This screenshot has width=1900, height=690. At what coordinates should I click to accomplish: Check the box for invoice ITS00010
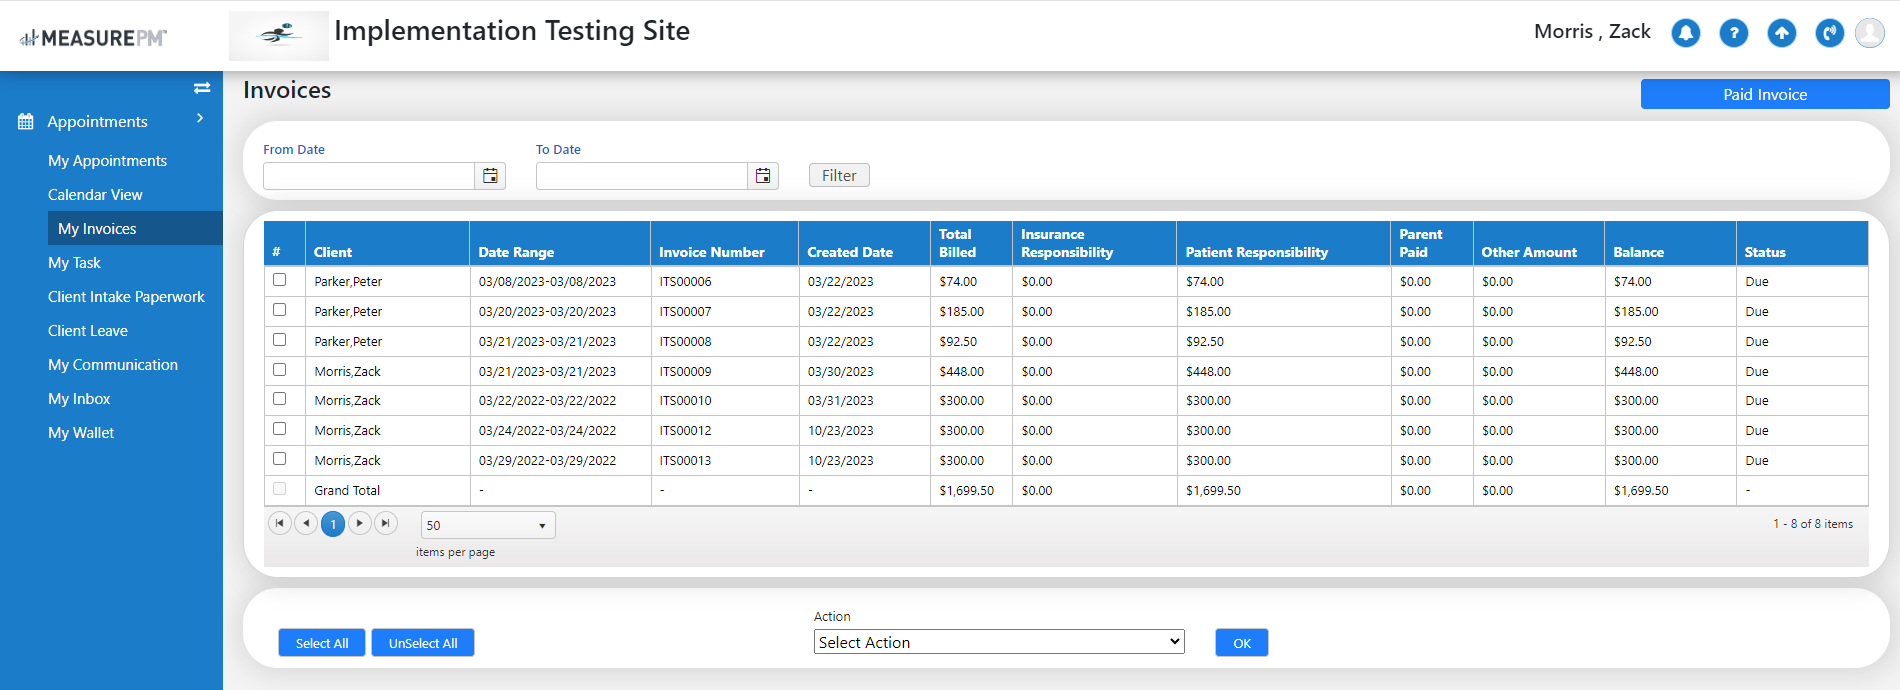280,399
